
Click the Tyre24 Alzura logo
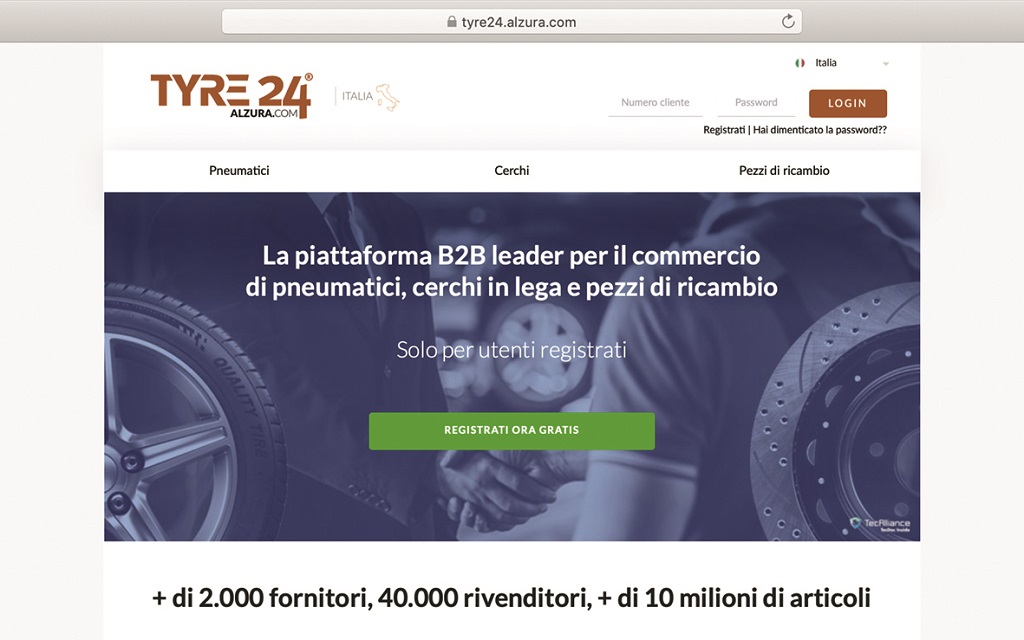click(x=232, y=96)
